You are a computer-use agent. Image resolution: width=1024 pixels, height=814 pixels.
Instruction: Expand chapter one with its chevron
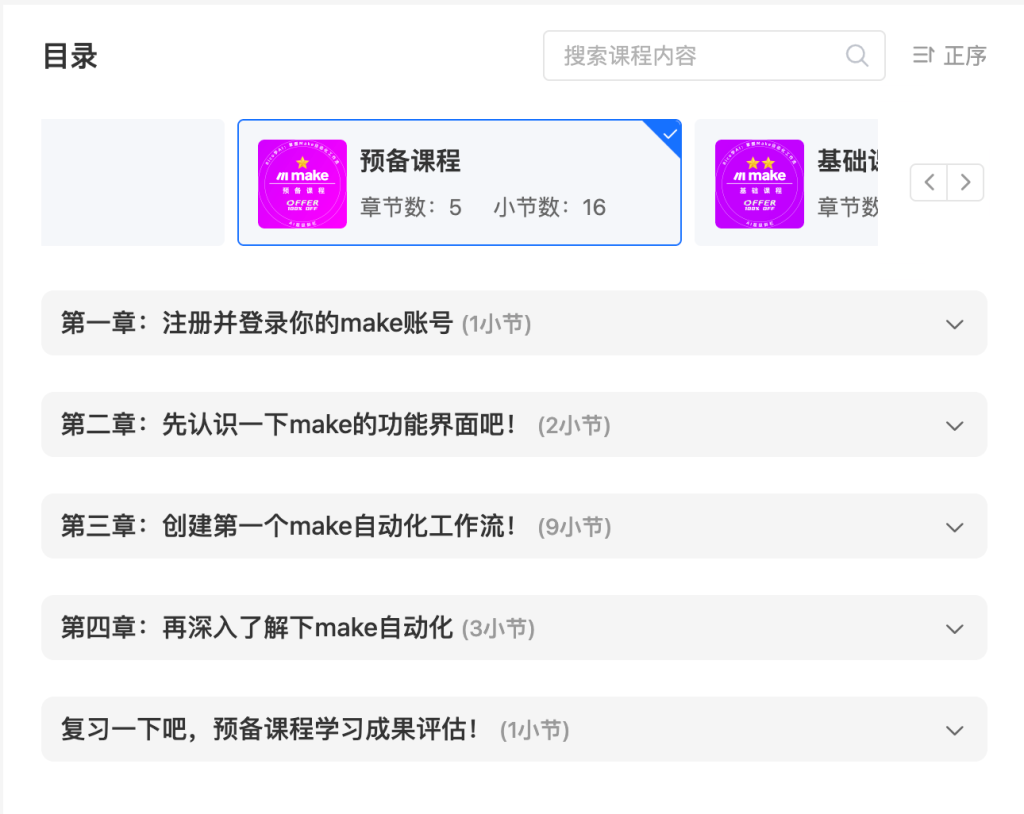[955, 324]
